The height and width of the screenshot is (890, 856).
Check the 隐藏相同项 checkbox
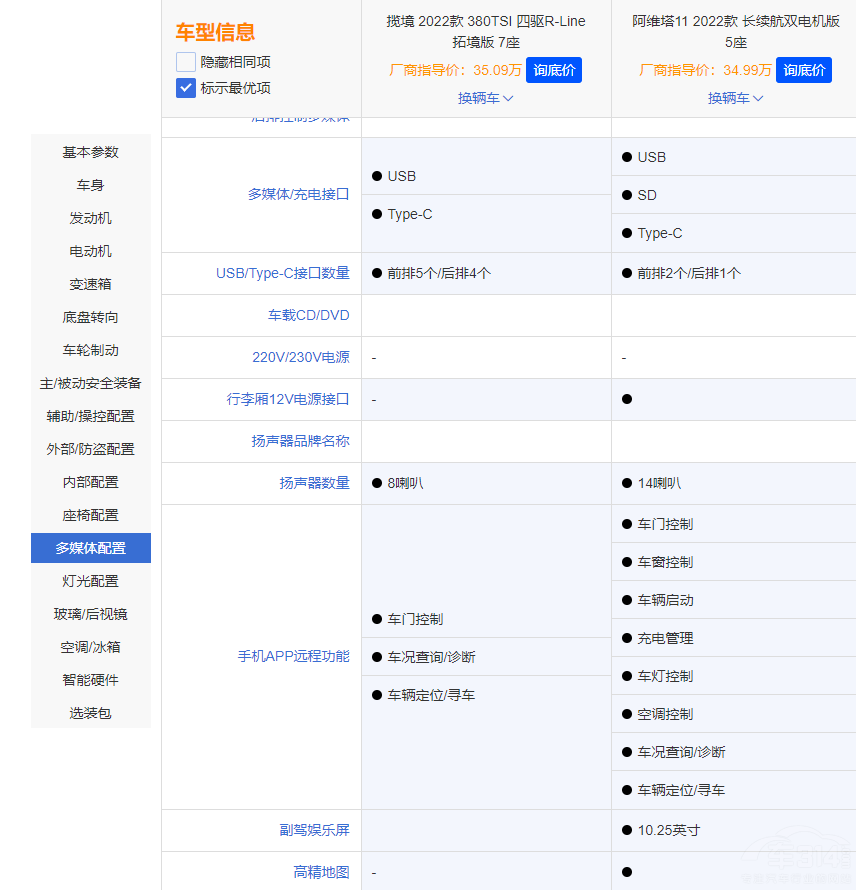[x=186, y=62]
